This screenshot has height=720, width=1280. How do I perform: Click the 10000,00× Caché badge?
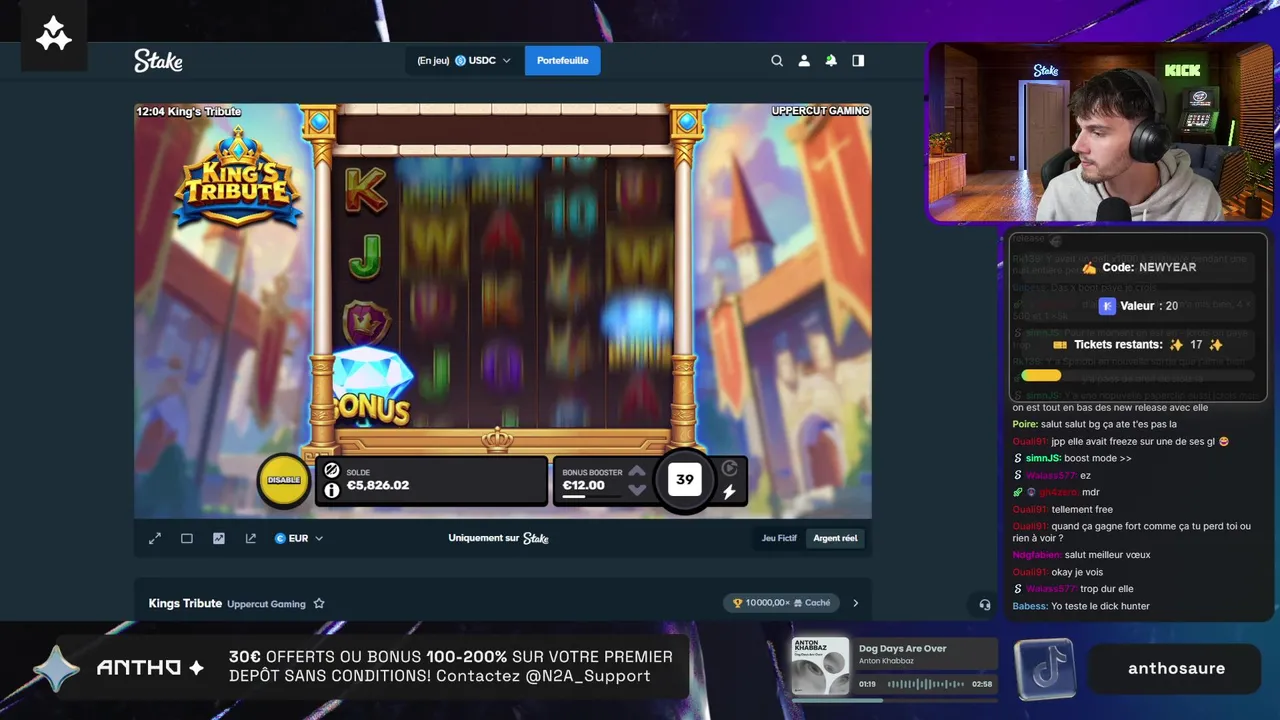782,603
